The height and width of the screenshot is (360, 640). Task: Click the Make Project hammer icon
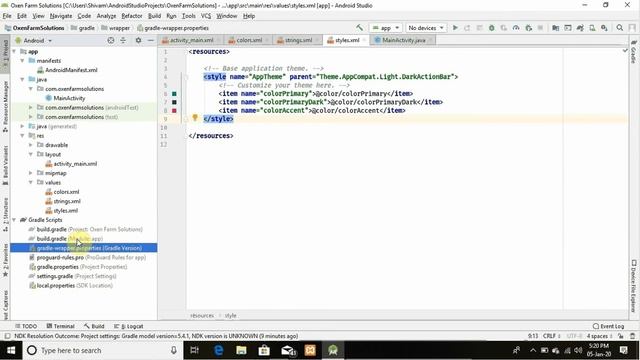coord(359,28)
